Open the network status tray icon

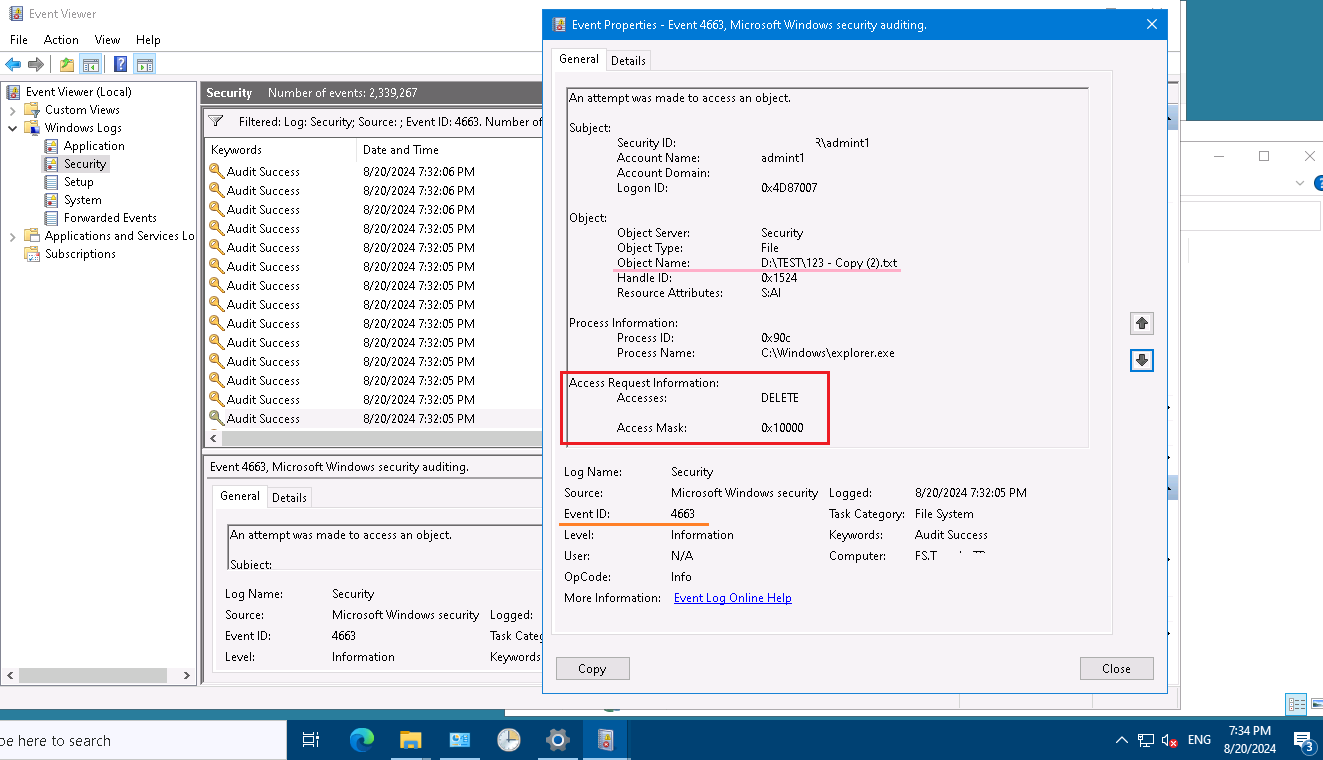1146,740
